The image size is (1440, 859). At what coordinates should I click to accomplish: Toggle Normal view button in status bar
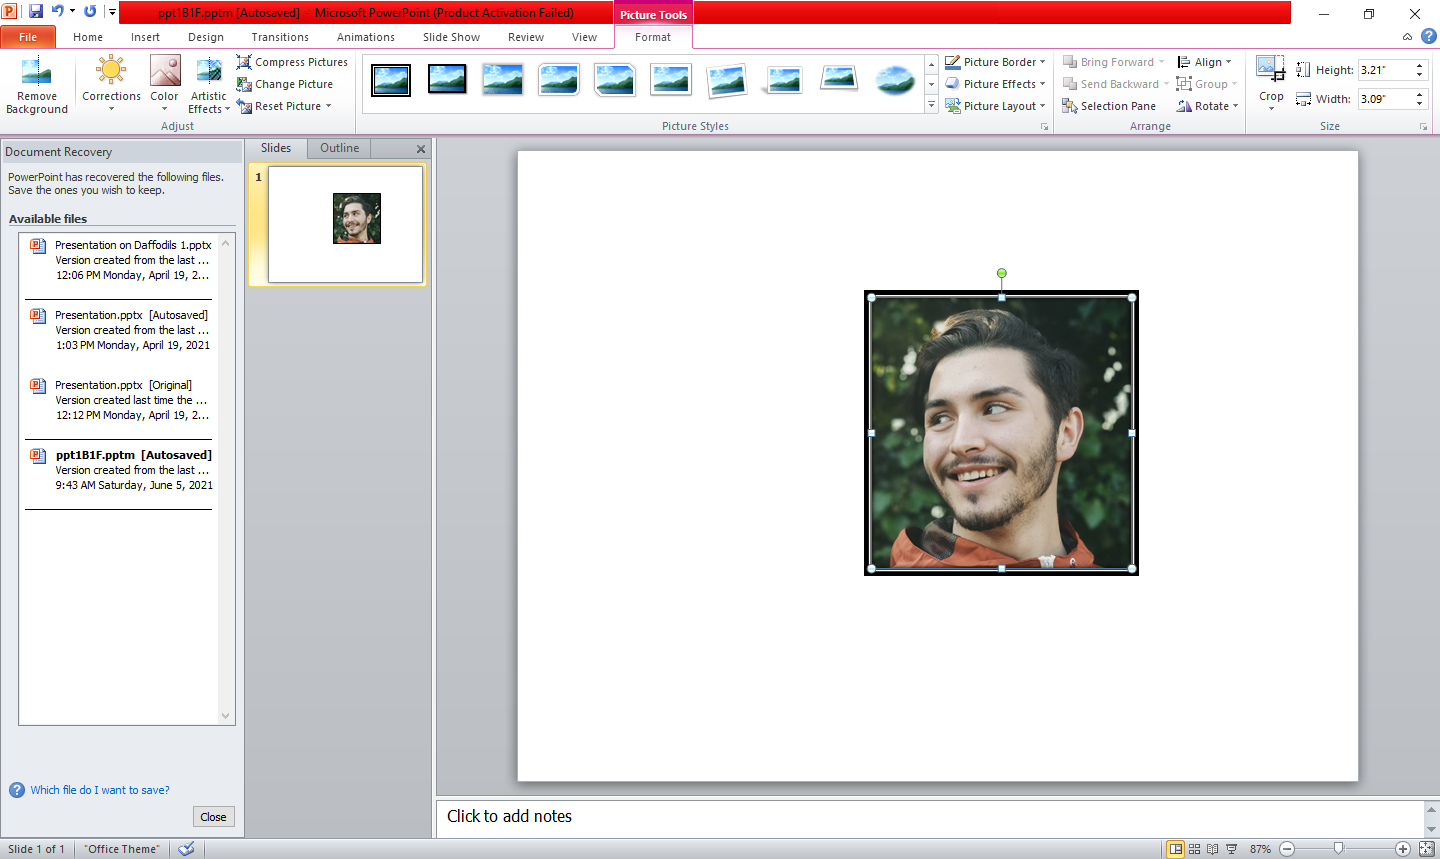coord(1176,849)
